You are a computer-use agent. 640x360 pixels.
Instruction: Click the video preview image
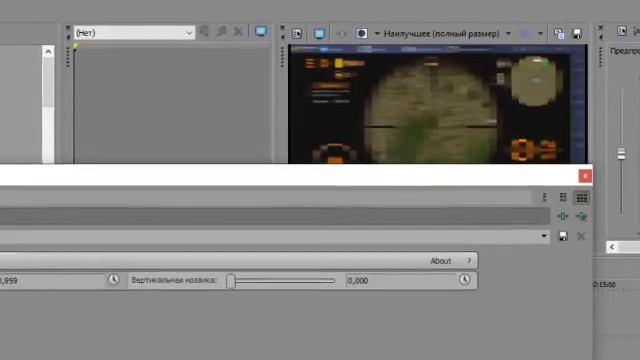[x=438, y=104]
